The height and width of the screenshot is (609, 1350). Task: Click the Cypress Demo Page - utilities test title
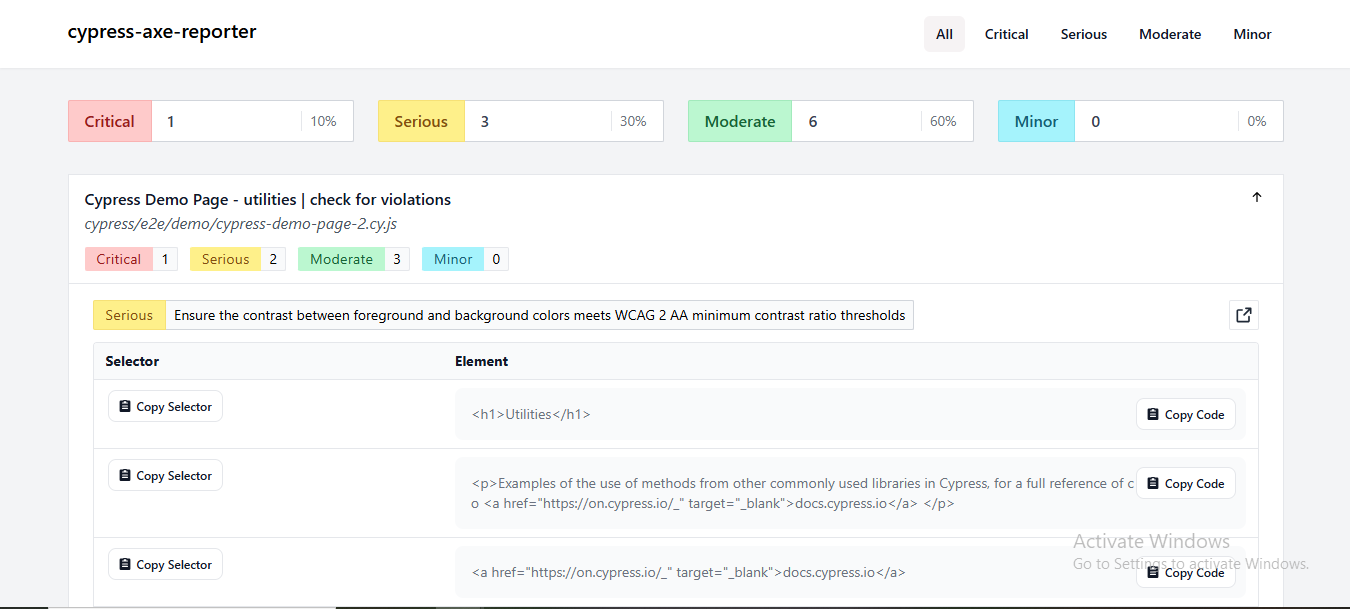click(x=268, y=200)
